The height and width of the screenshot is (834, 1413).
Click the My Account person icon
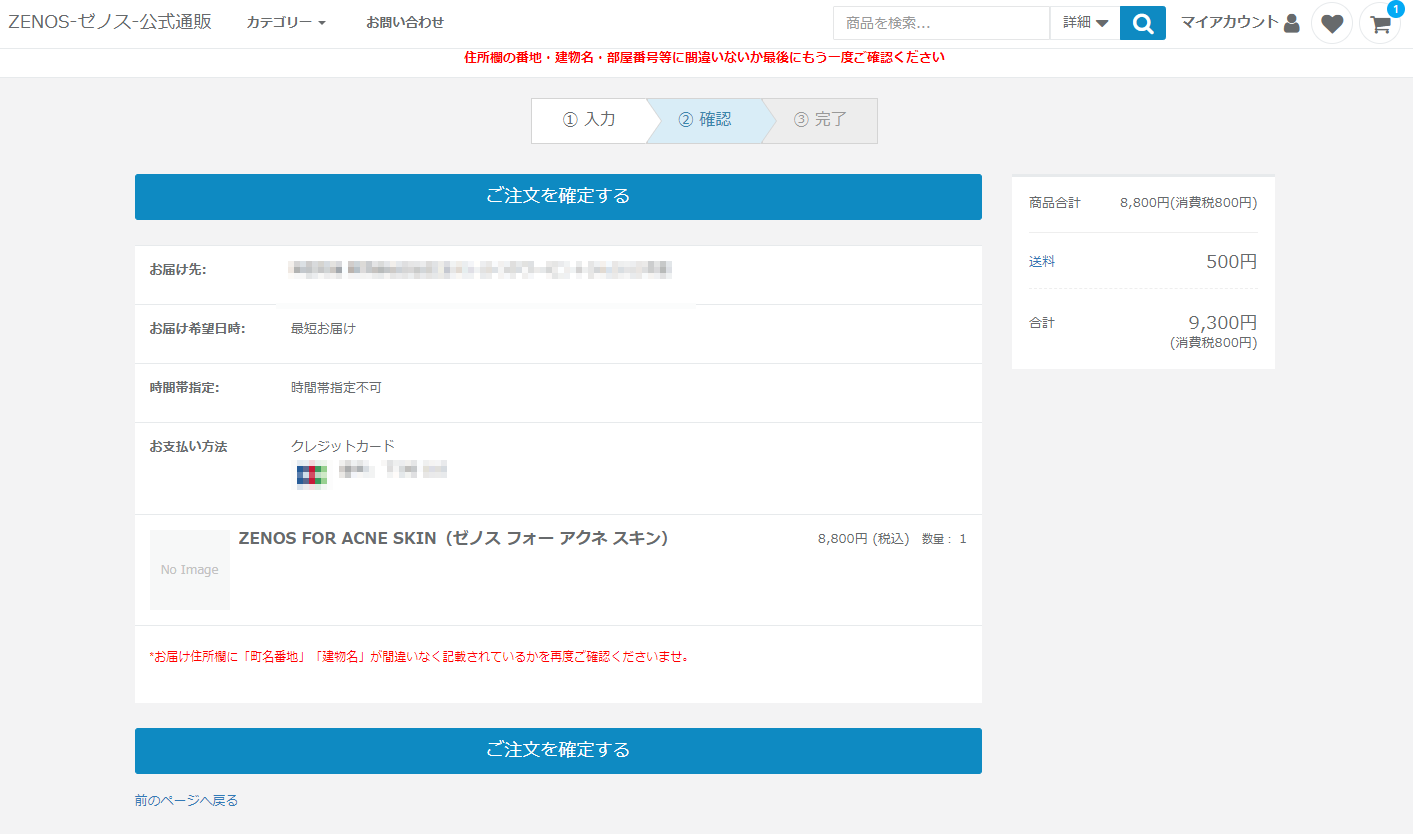click(1291, 23)
